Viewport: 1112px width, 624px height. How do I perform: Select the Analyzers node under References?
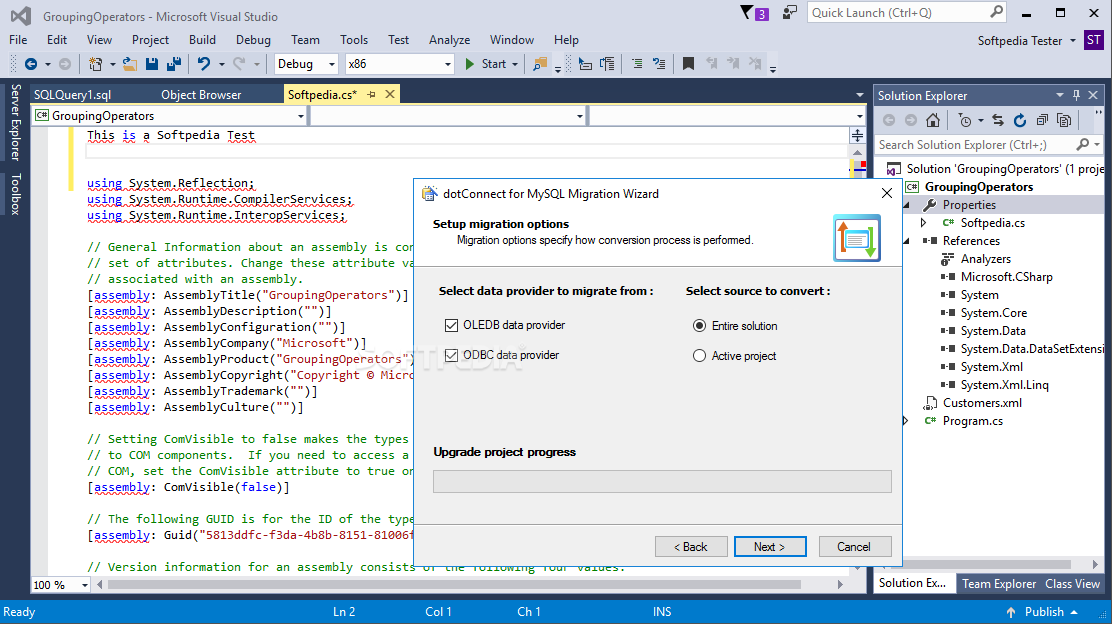point(985,259)
